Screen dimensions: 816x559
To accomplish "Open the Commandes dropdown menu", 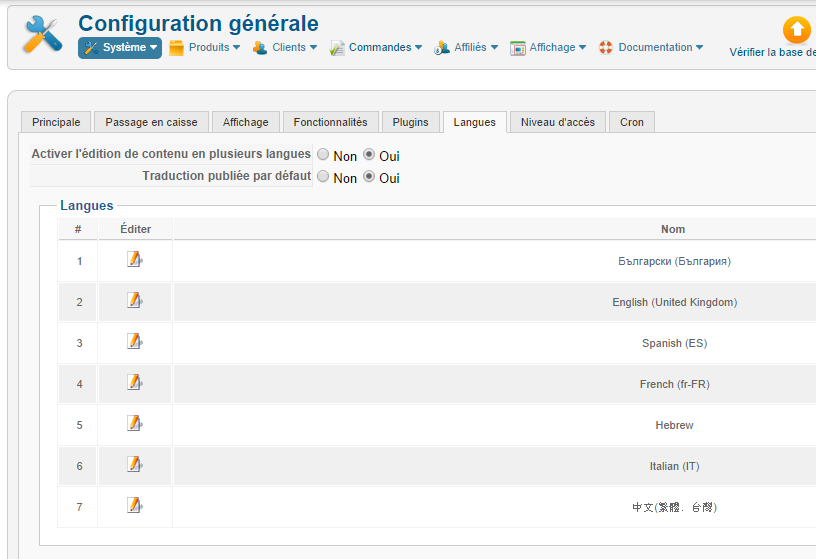I will tap(376, 48).
